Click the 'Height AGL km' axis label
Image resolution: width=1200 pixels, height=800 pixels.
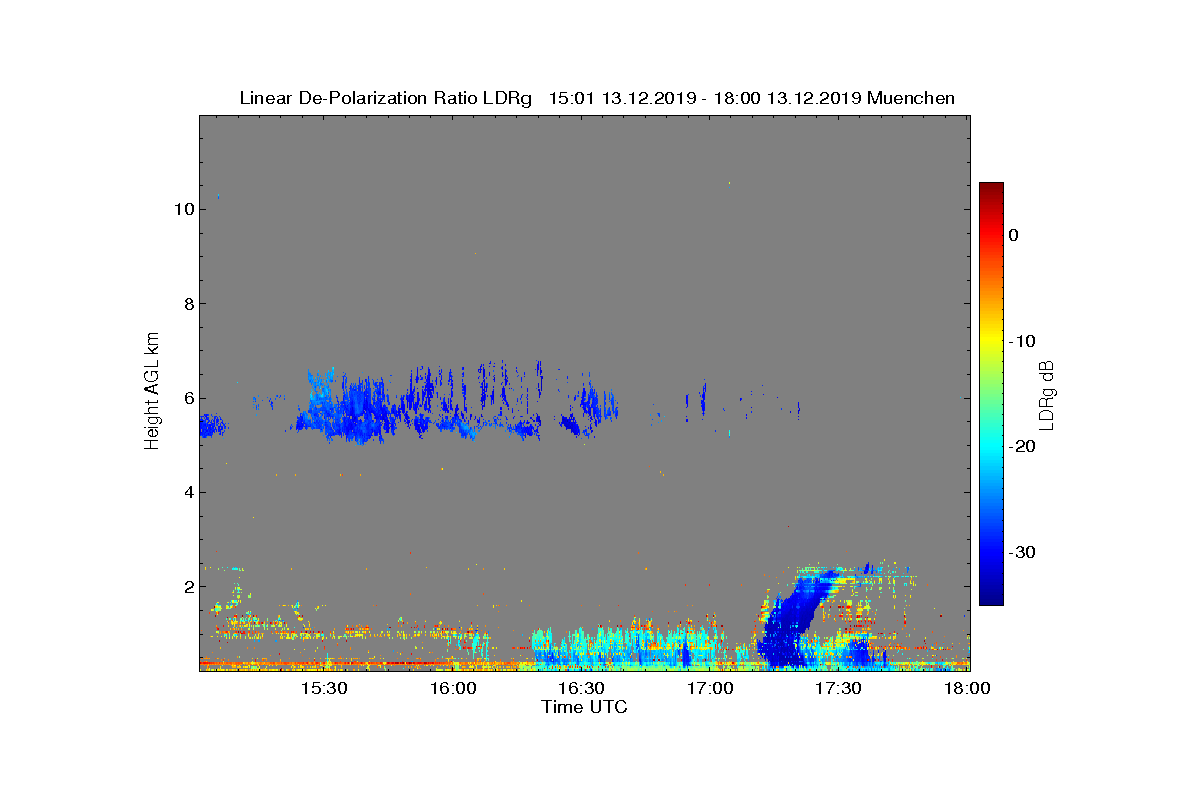click(x=152, y=392)
